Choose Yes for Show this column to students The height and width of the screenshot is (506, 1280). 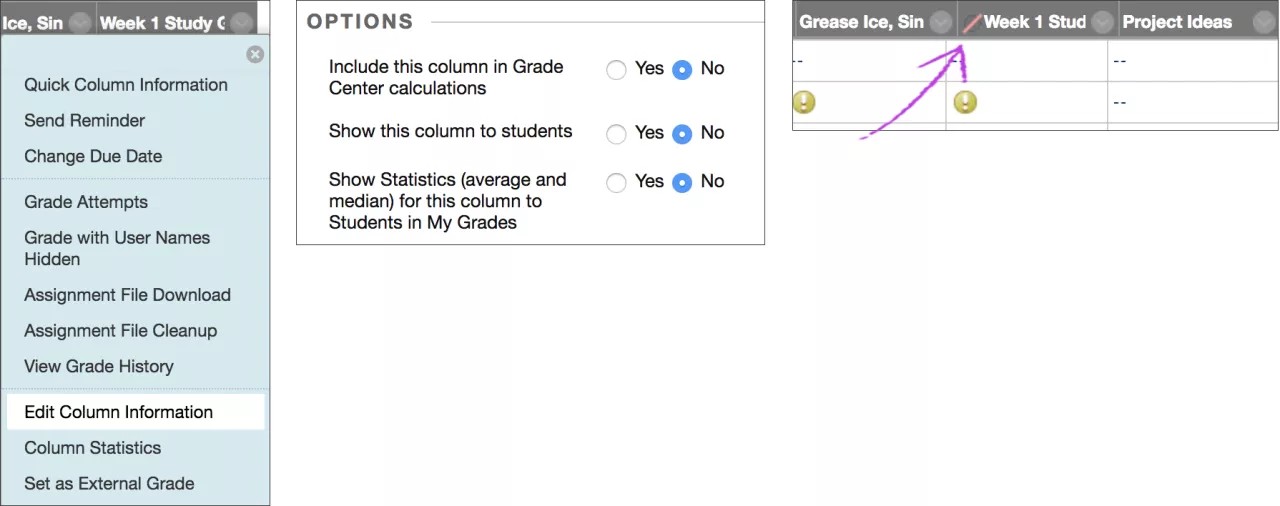[x=617, y=133]
